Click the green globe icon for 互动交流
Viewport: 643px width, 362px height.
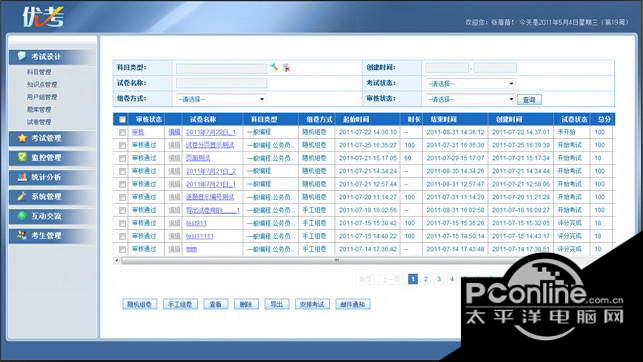coord(22,216)
